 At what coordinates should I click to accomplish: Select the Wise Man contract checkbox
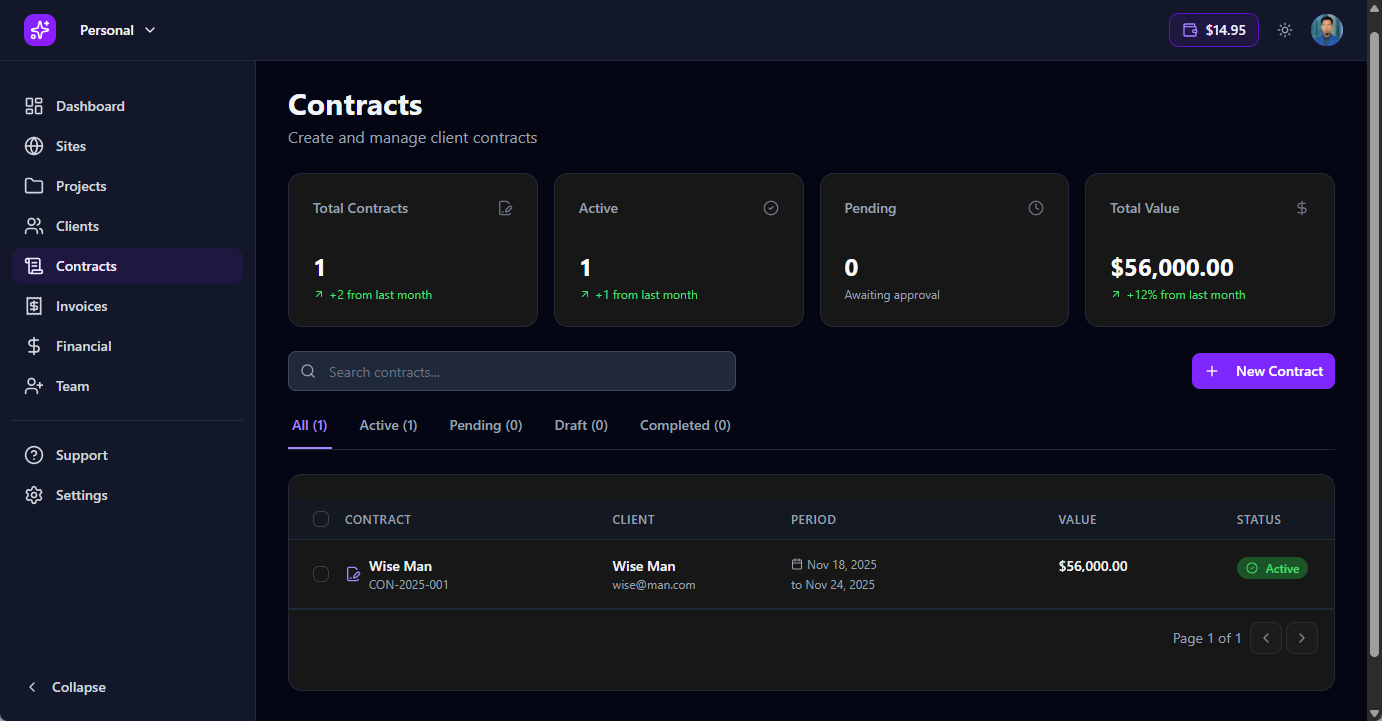pos(321,574)
